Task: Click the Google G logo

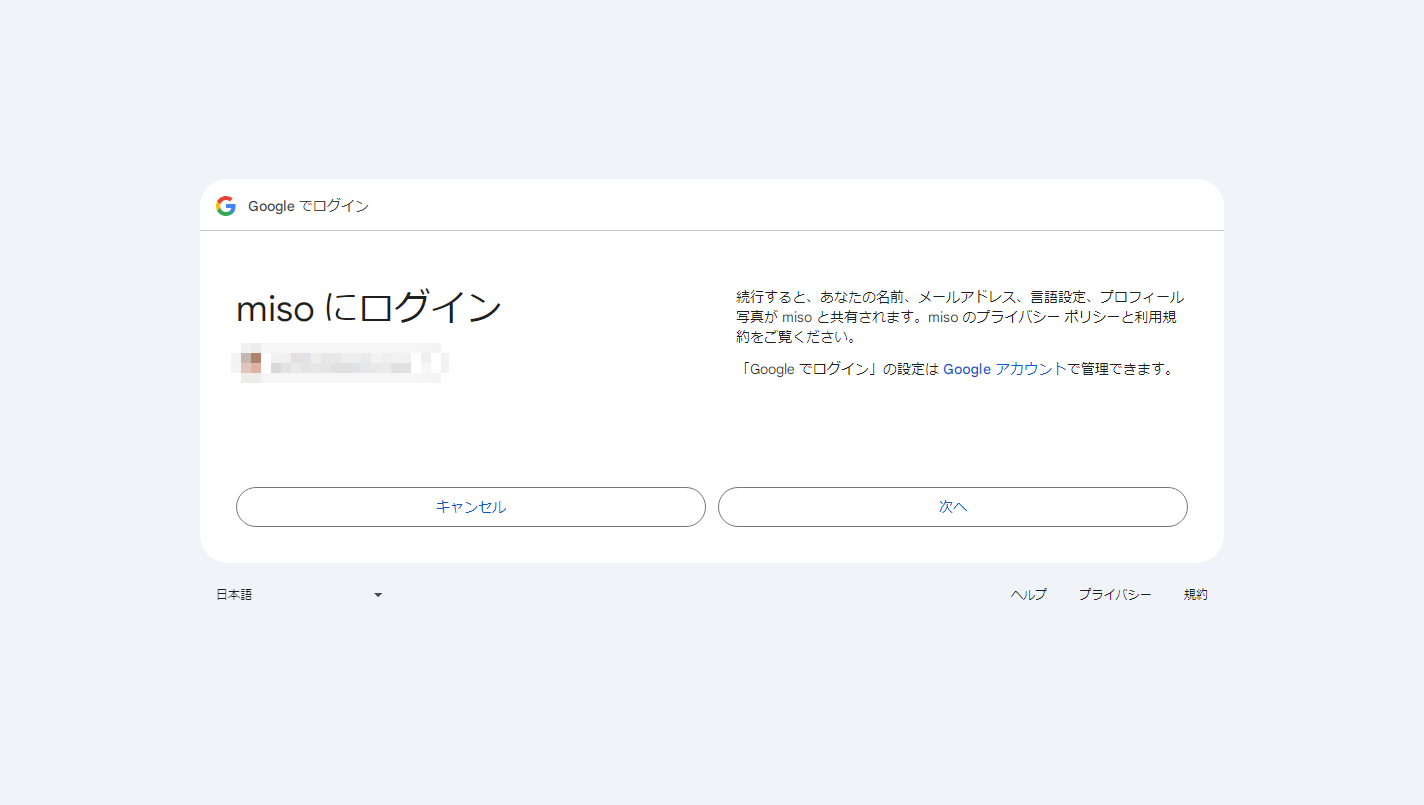Action: [x=226, y=206]
